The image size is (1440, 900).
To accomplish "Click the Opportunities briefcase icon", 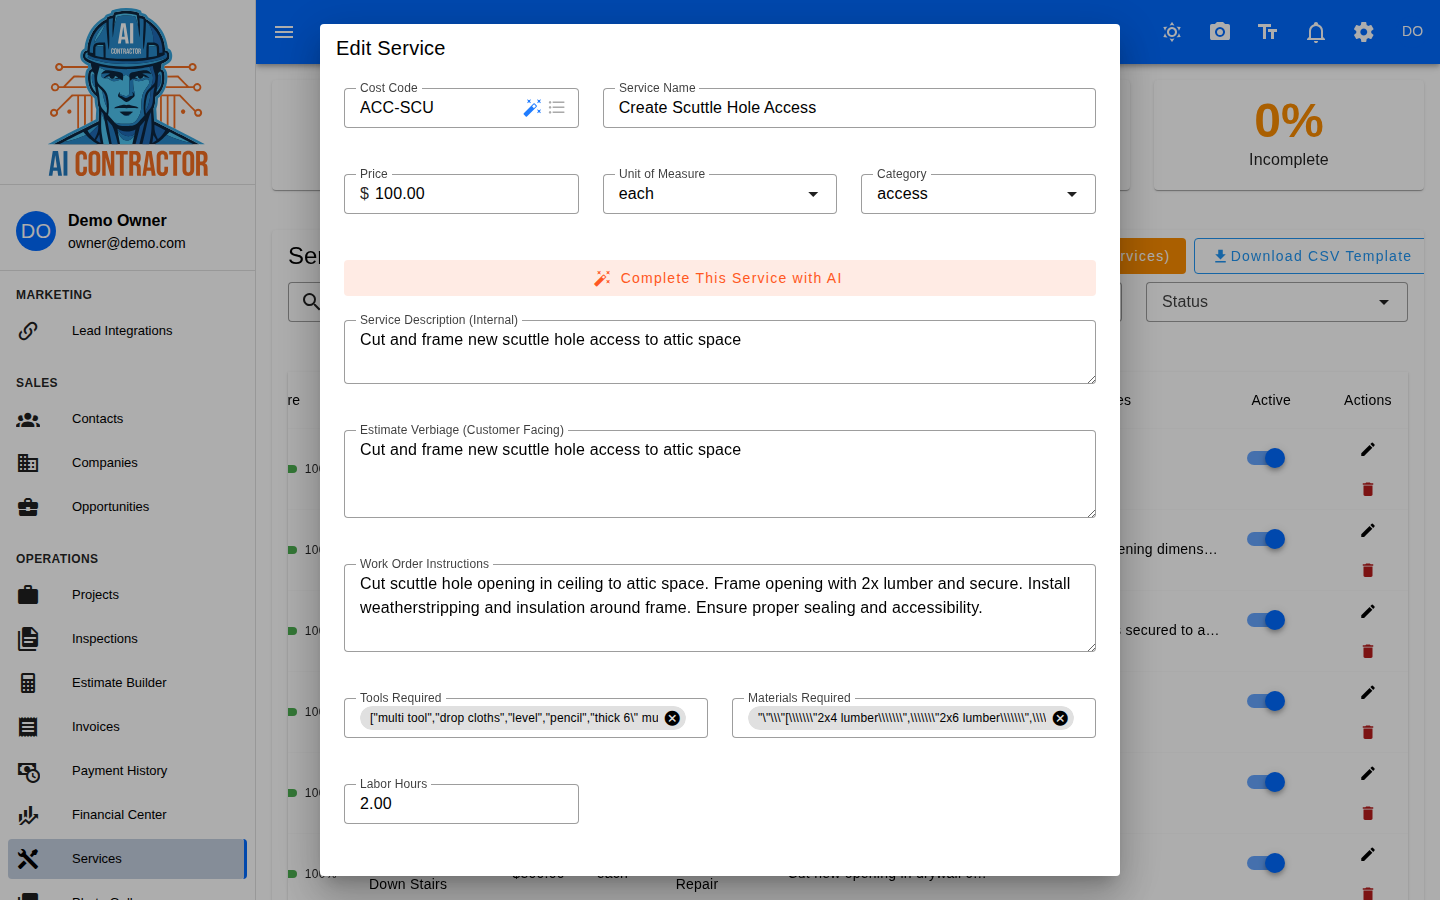I will point(28,507).
